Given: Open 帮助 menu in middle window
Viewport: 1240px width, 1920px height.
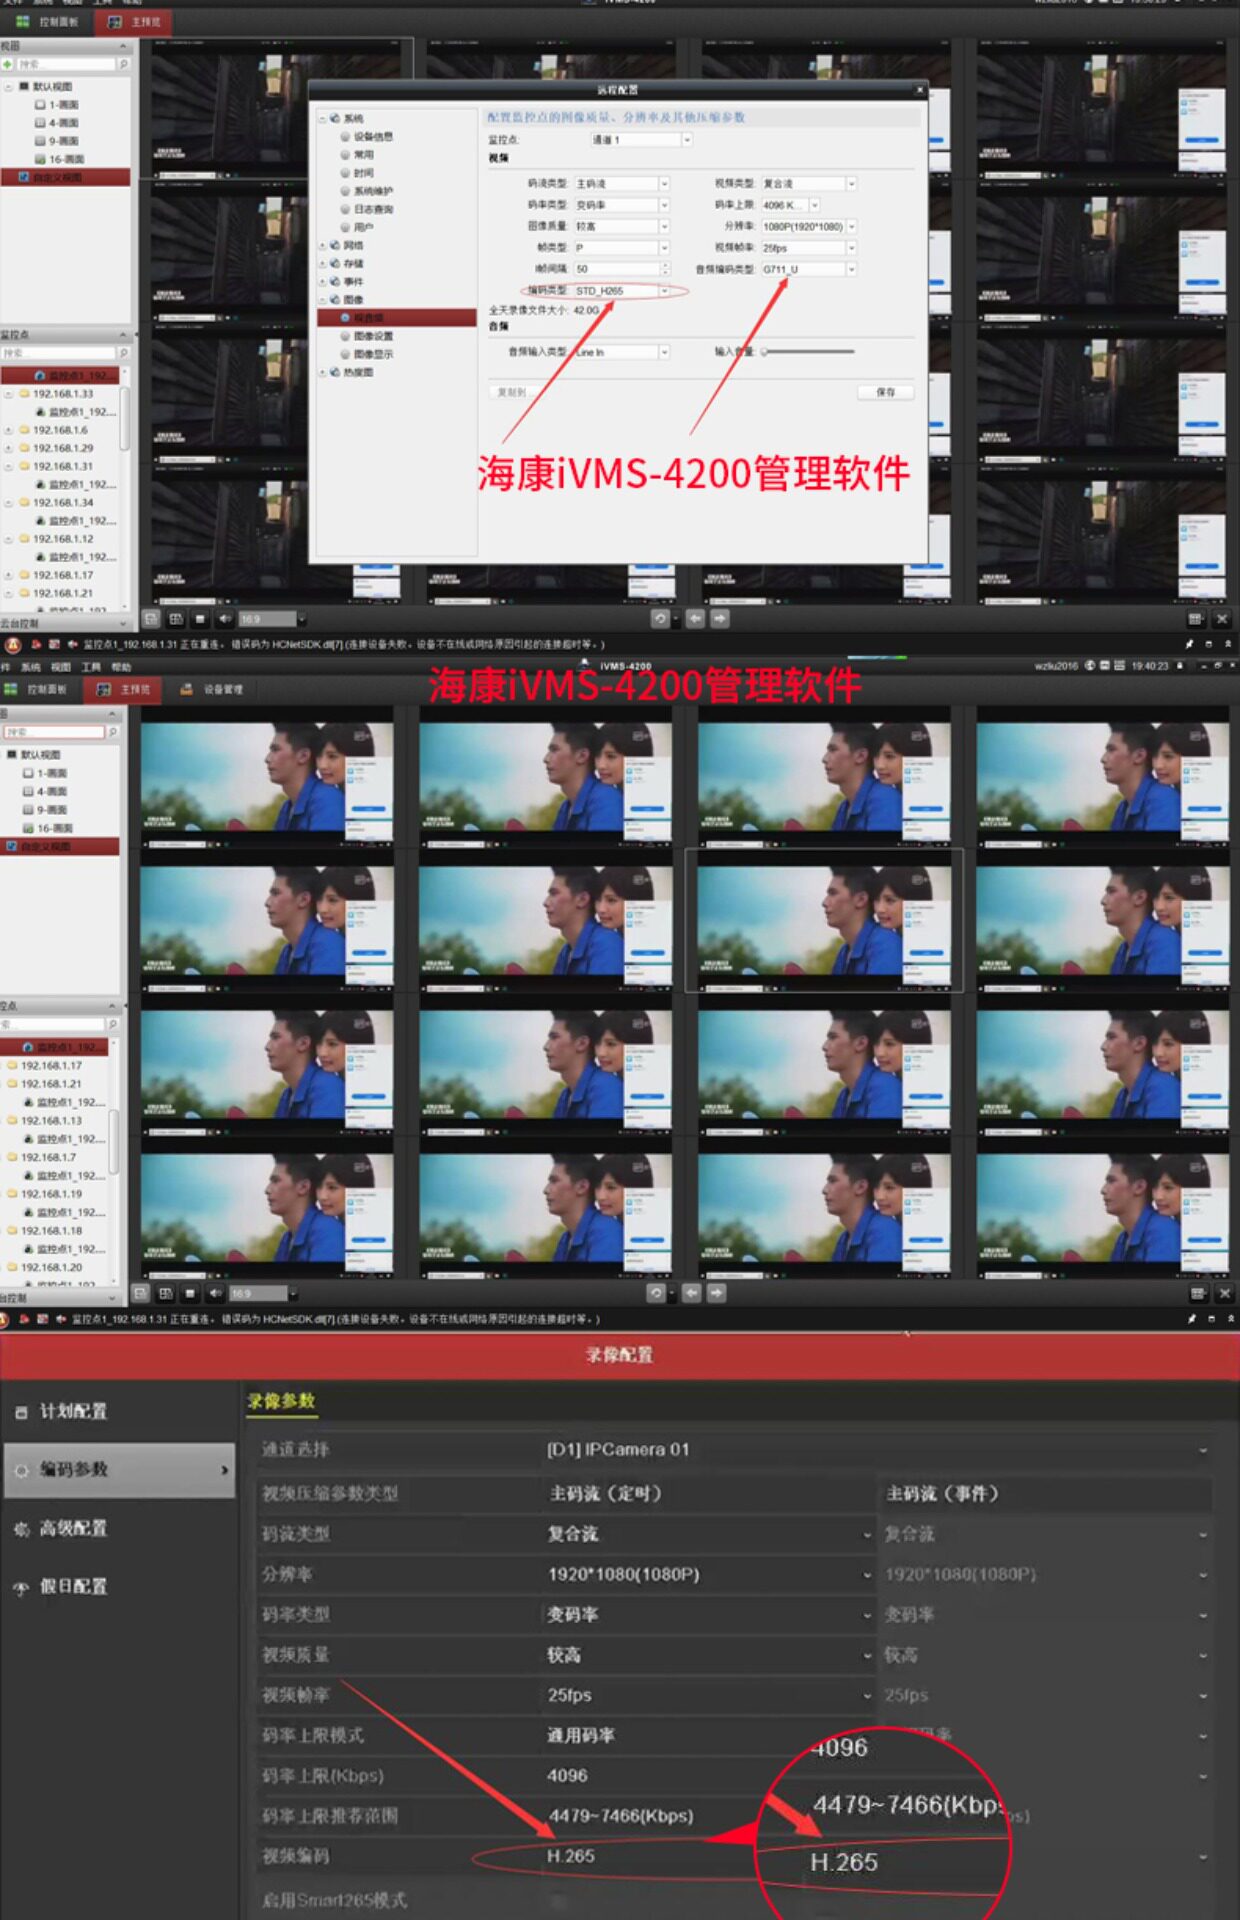Looking at the screenshot, I should [121, 667].
